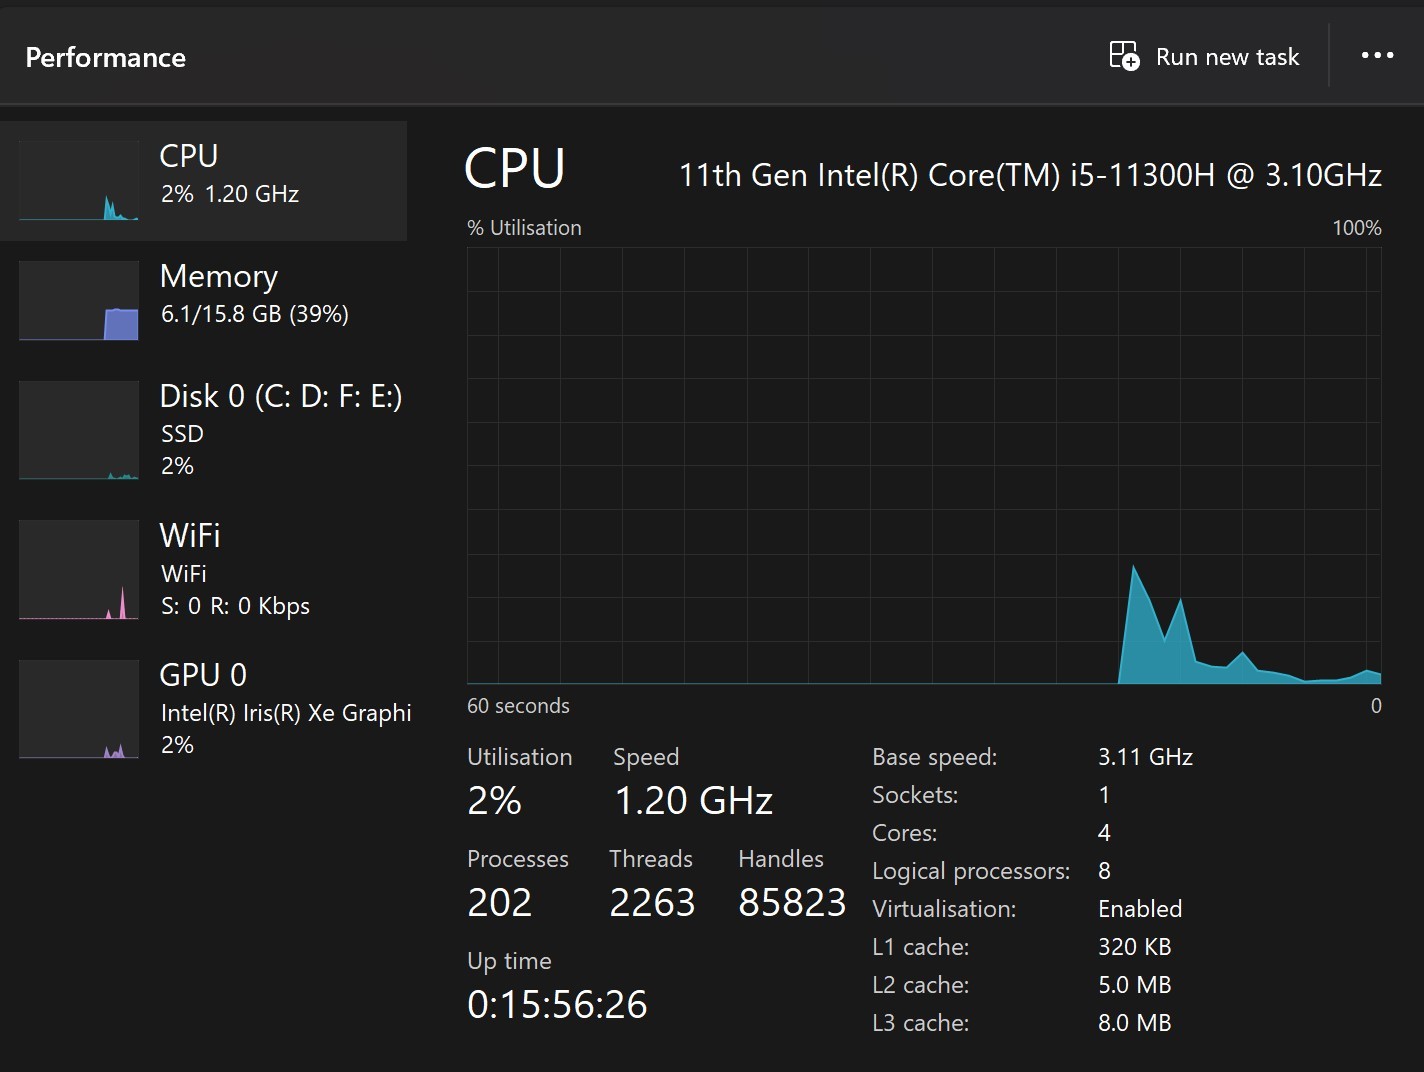The image size is (1424, 1072).
Task: Click the Run new task text
Action: [1227, 57]
